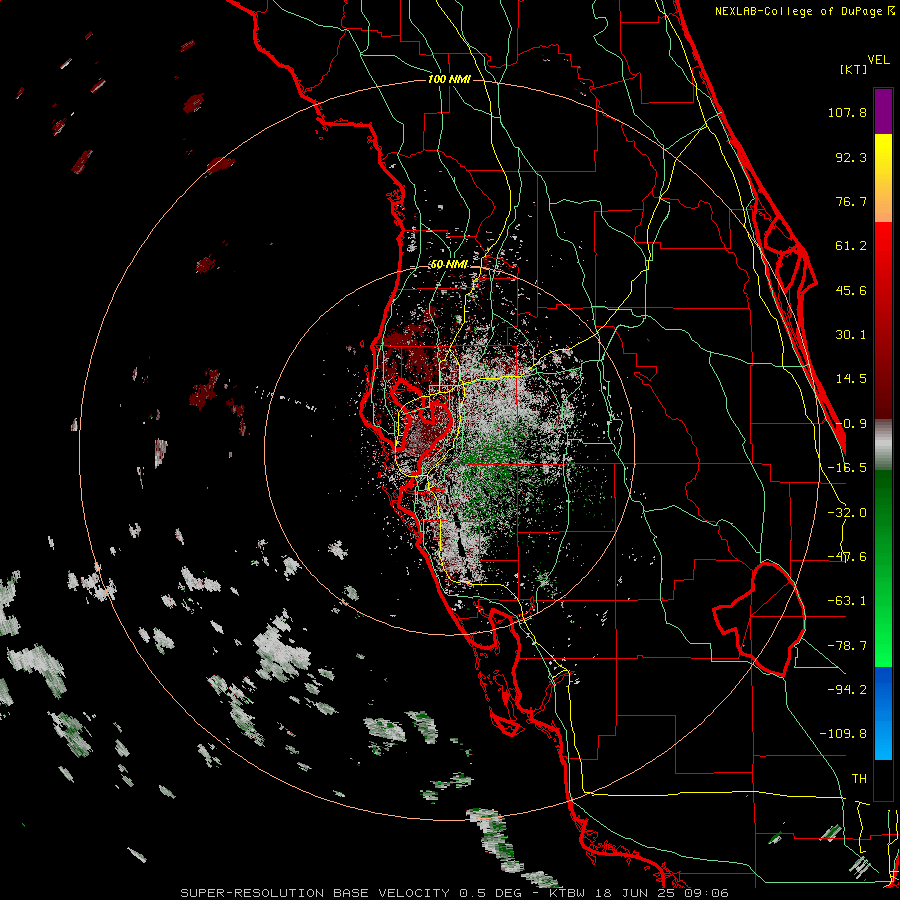This screenshot has width=900, height=900.
Task: Click the 50 NMI range ring label
Action: [x=449, y=264]
